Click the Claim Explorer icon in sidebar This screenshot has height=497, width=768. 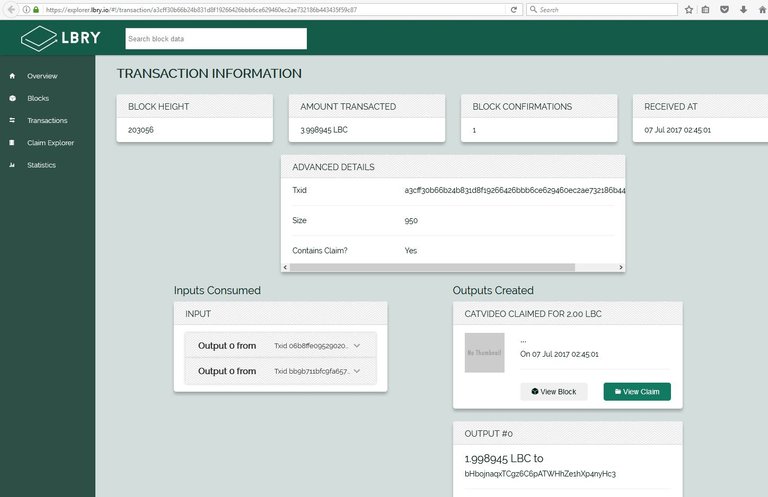(x=12, y=143)
